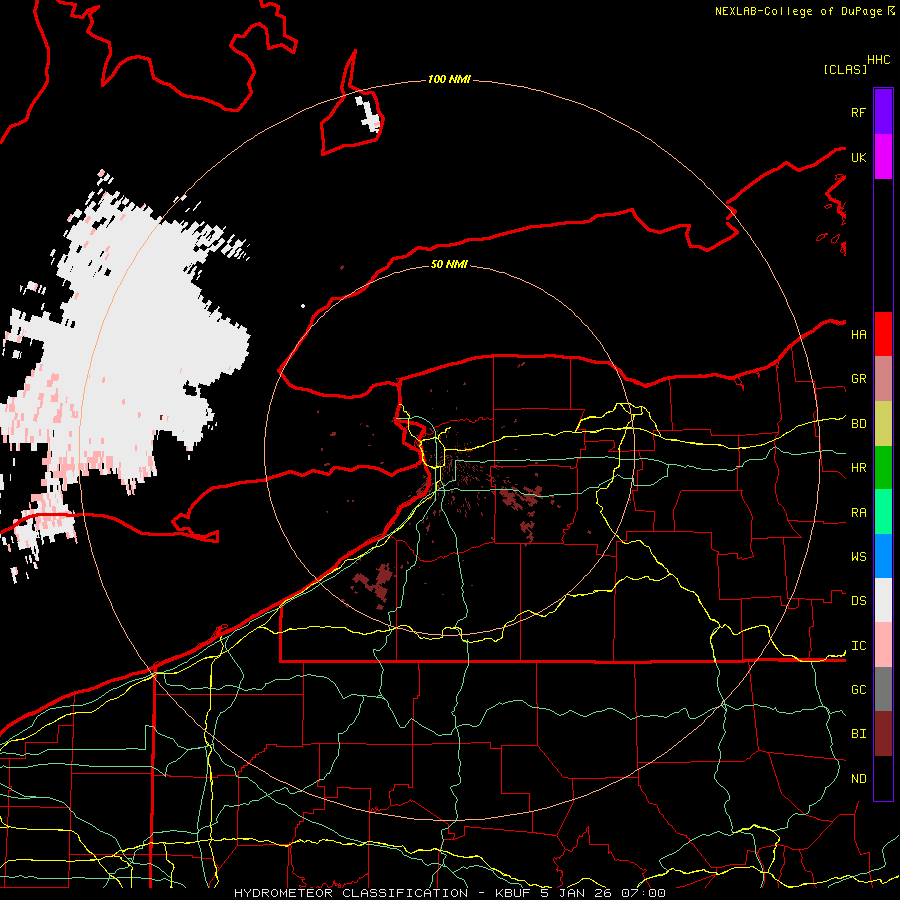Click the brown biological echo cluster southwest of radar
This screenshot has height=900, width=900.
tap(374, 584)
